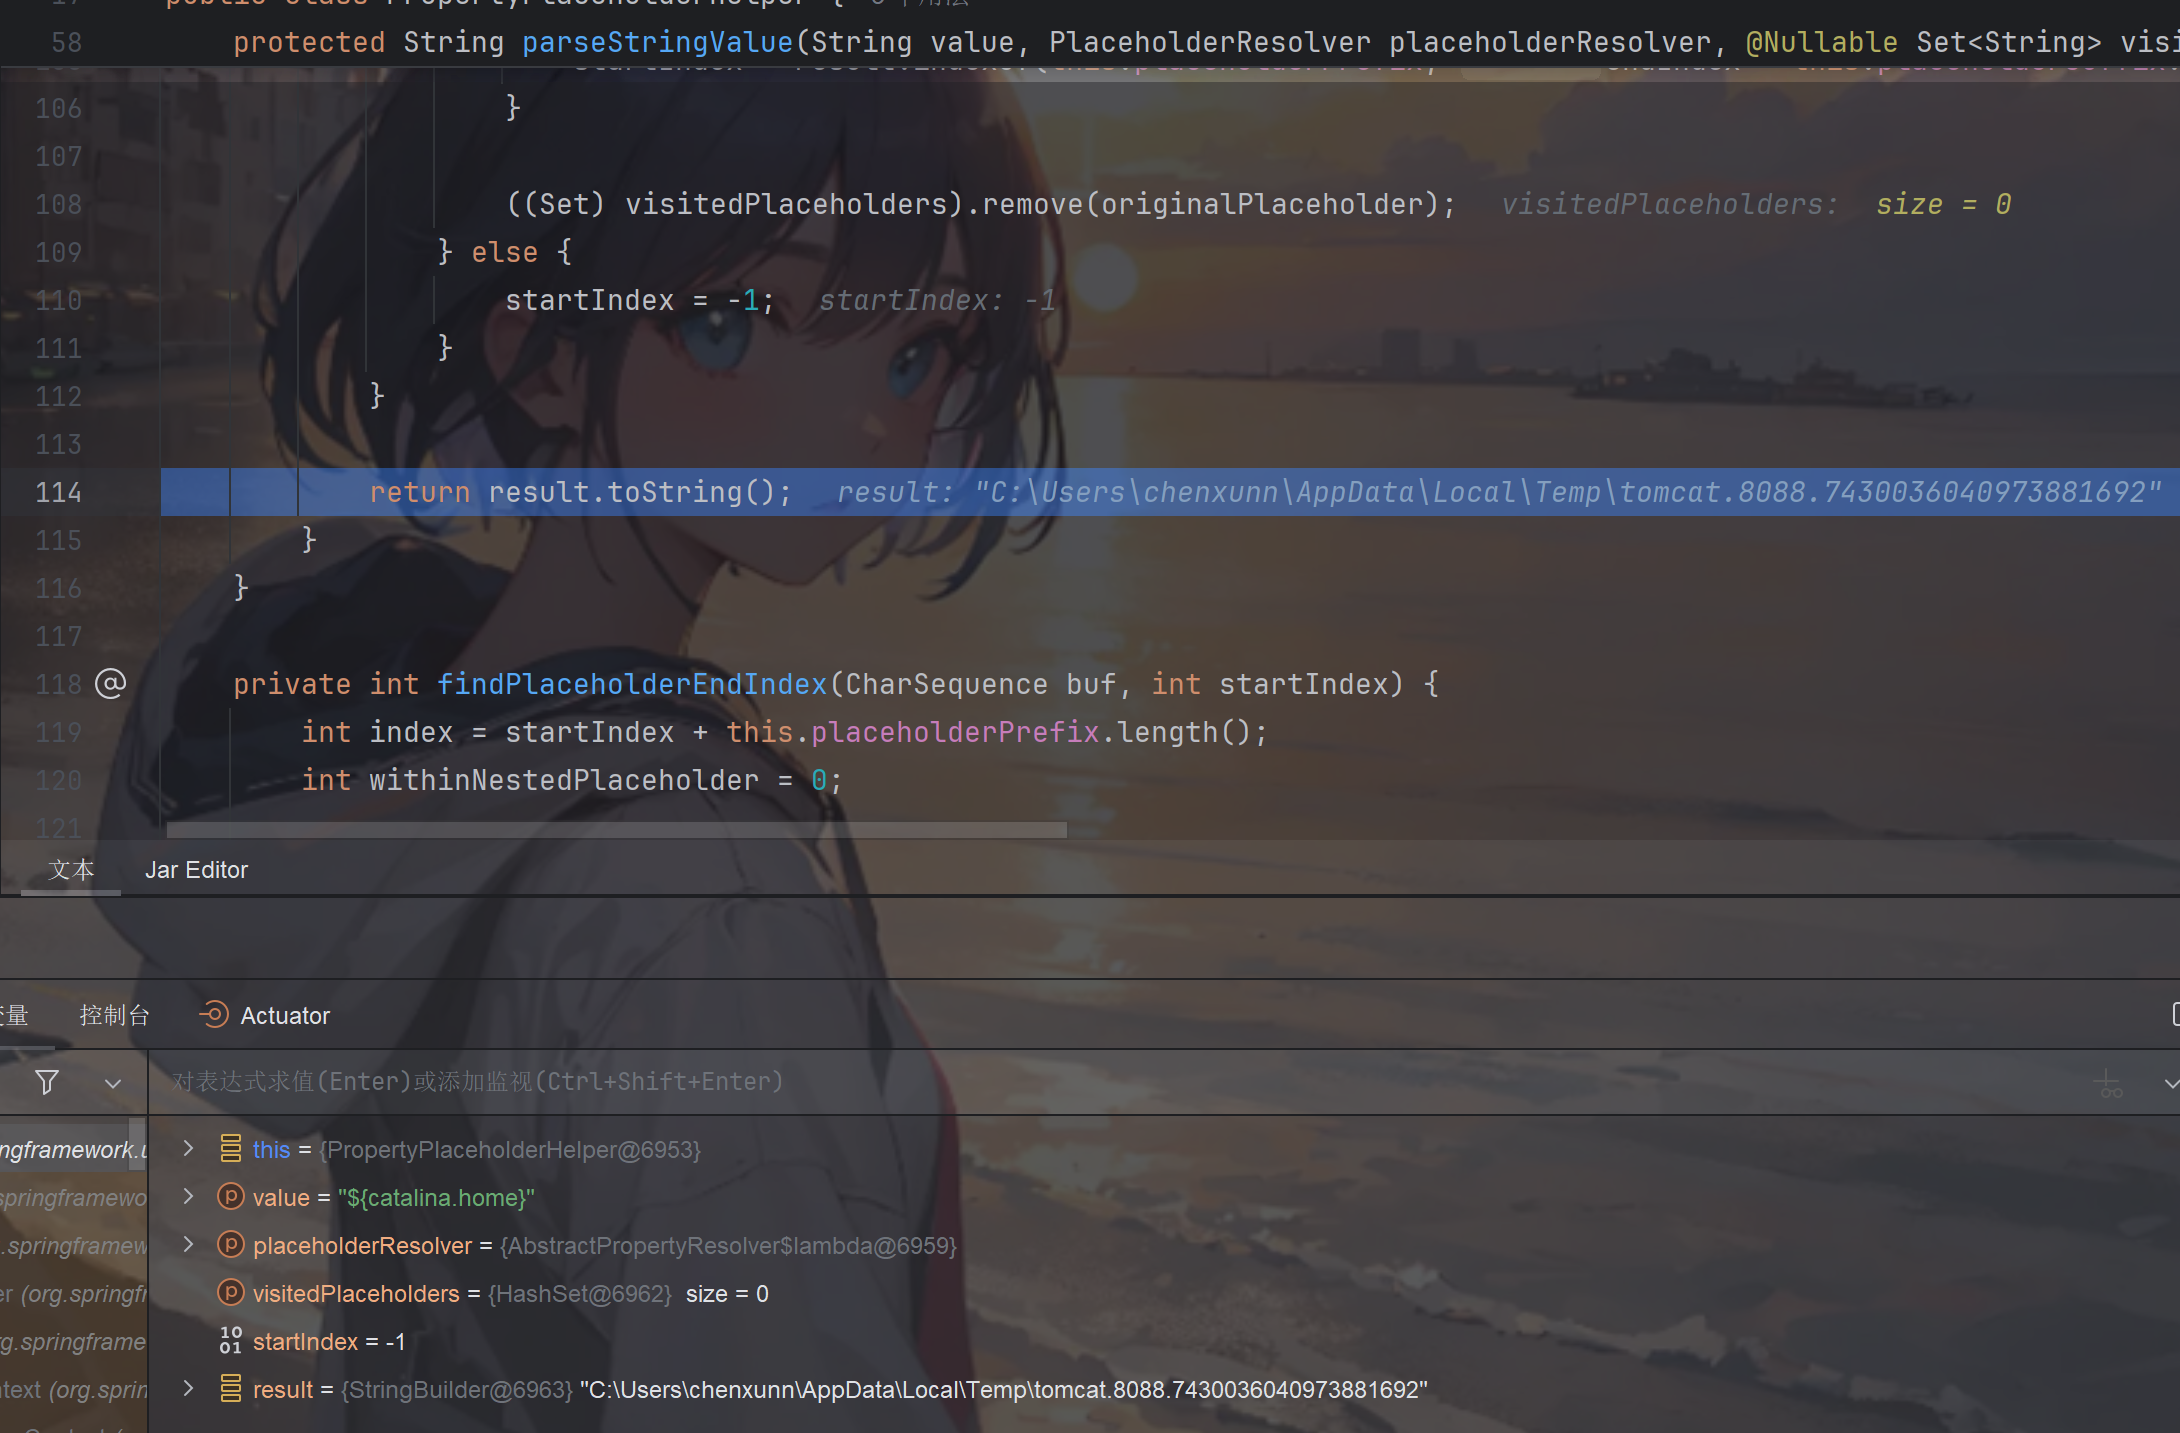Click the binary icon beside startIndex variable

(231, 1341)
